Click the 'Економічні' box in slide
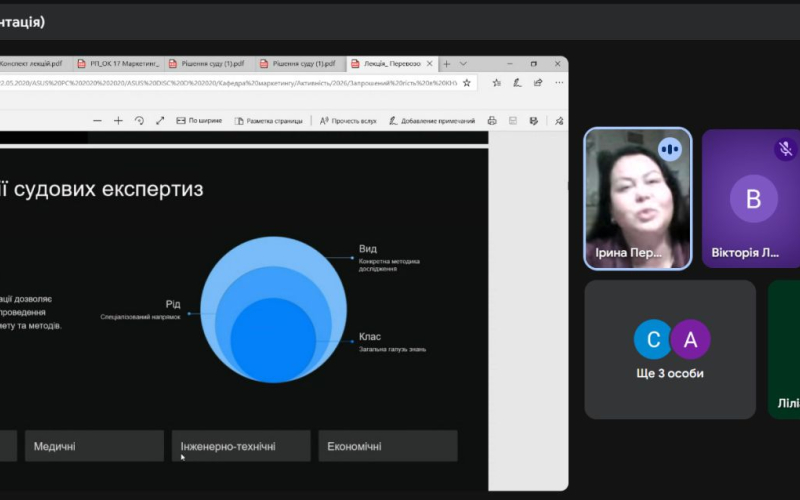The image size is (800, 500). click(x=387, y=446)
